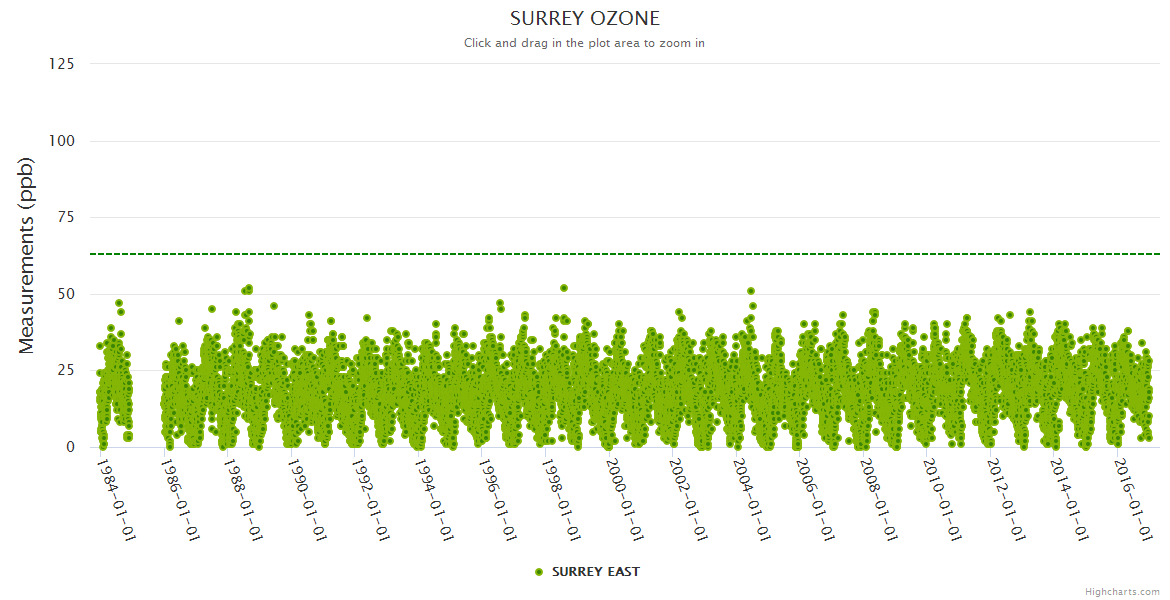
Task: Click the 'Click and drag' subtitle text
Action: [x=584, y=43]
